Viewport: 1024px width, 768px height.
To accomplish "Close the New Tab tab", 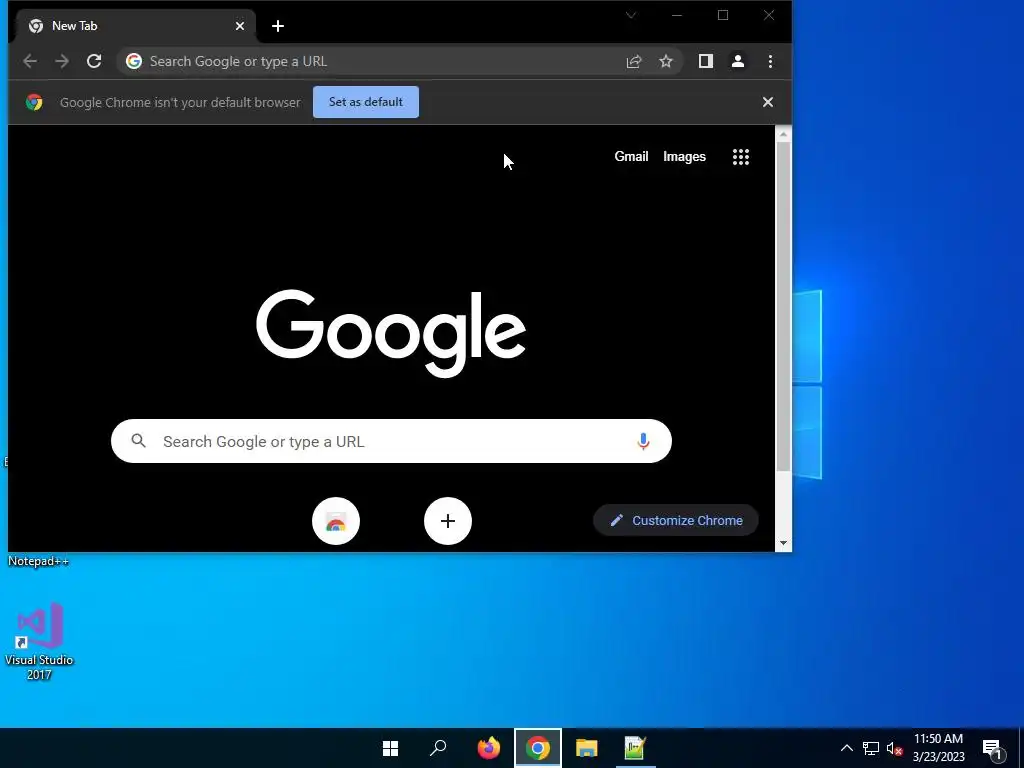I will pos(240,26).
